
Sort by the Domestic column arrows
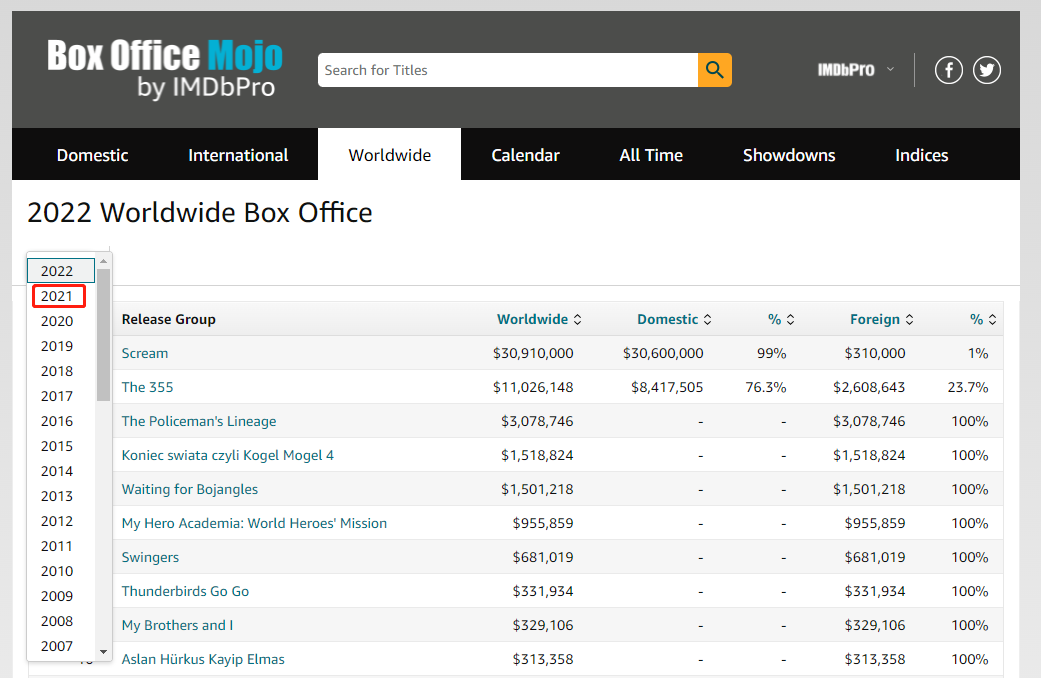pos(708,320)
